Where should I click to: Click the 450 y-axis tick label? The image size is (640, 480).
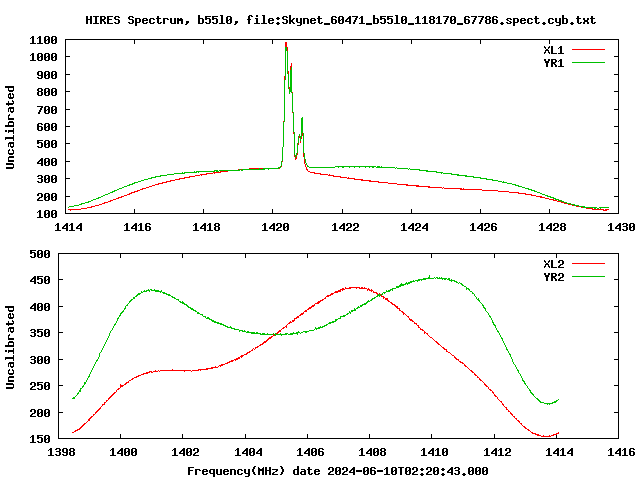(x=40, y=280)
